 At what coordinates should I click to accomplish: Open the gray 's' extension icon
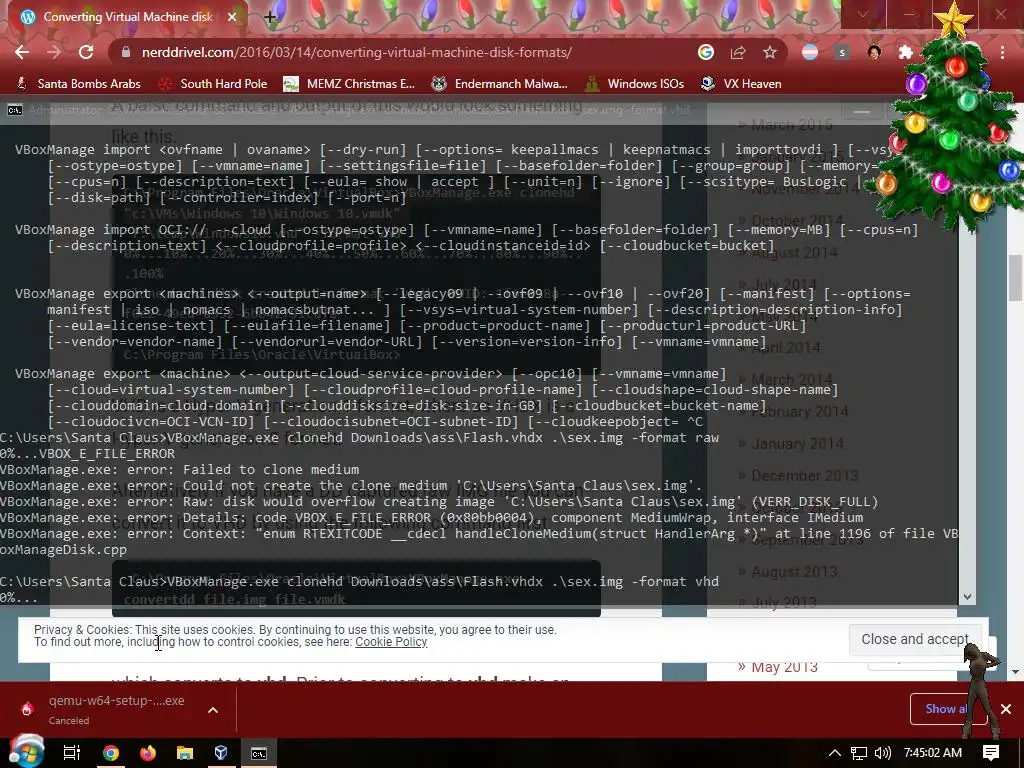(842, 52)
